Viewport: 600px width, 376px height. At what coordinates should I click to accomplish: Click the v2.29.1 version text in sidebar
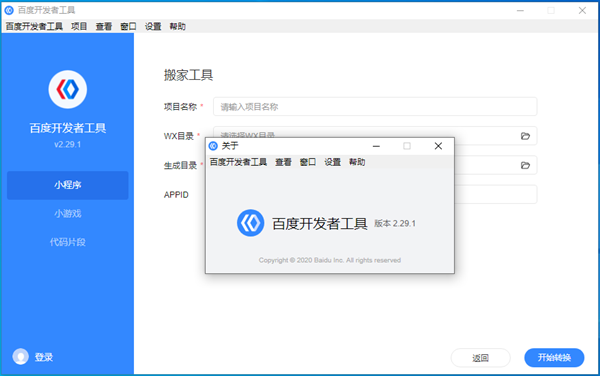68,145
